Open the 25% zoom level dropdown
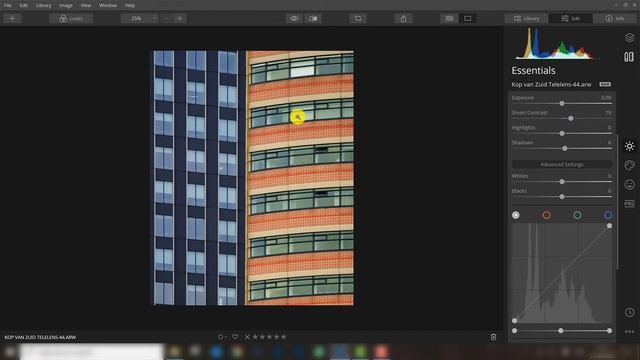 click(x=140, y=18)
